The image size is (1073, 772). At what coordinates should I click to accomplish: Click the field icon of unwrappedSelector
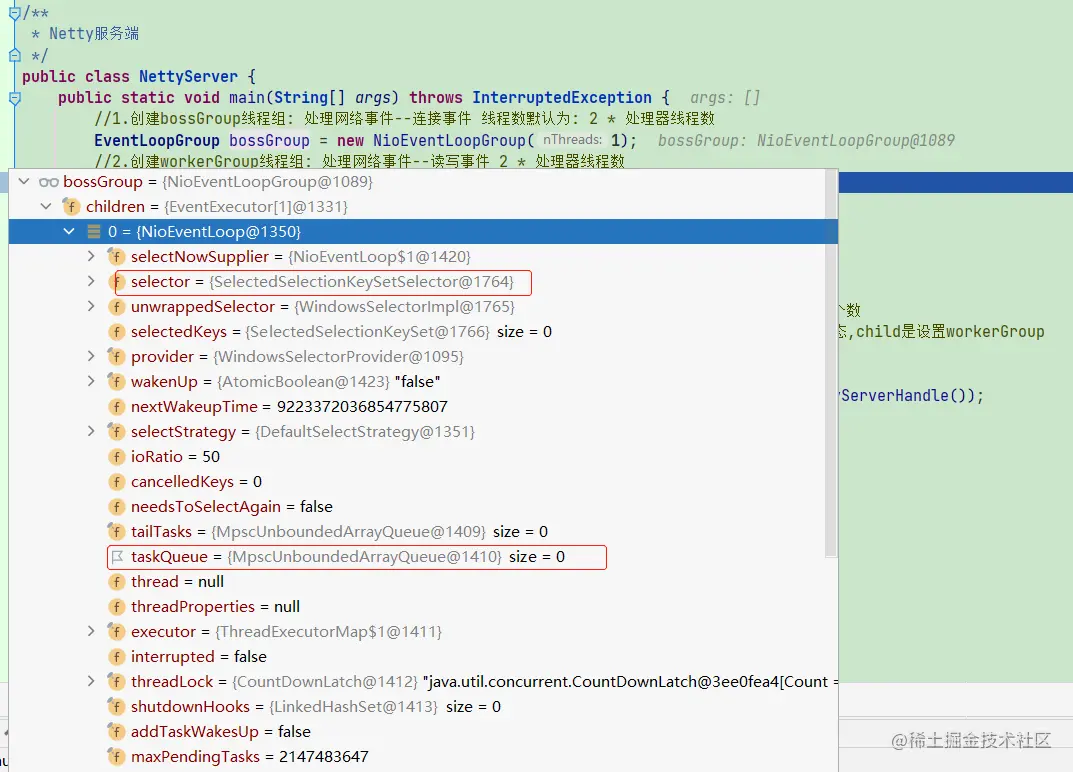coord(116,307)
